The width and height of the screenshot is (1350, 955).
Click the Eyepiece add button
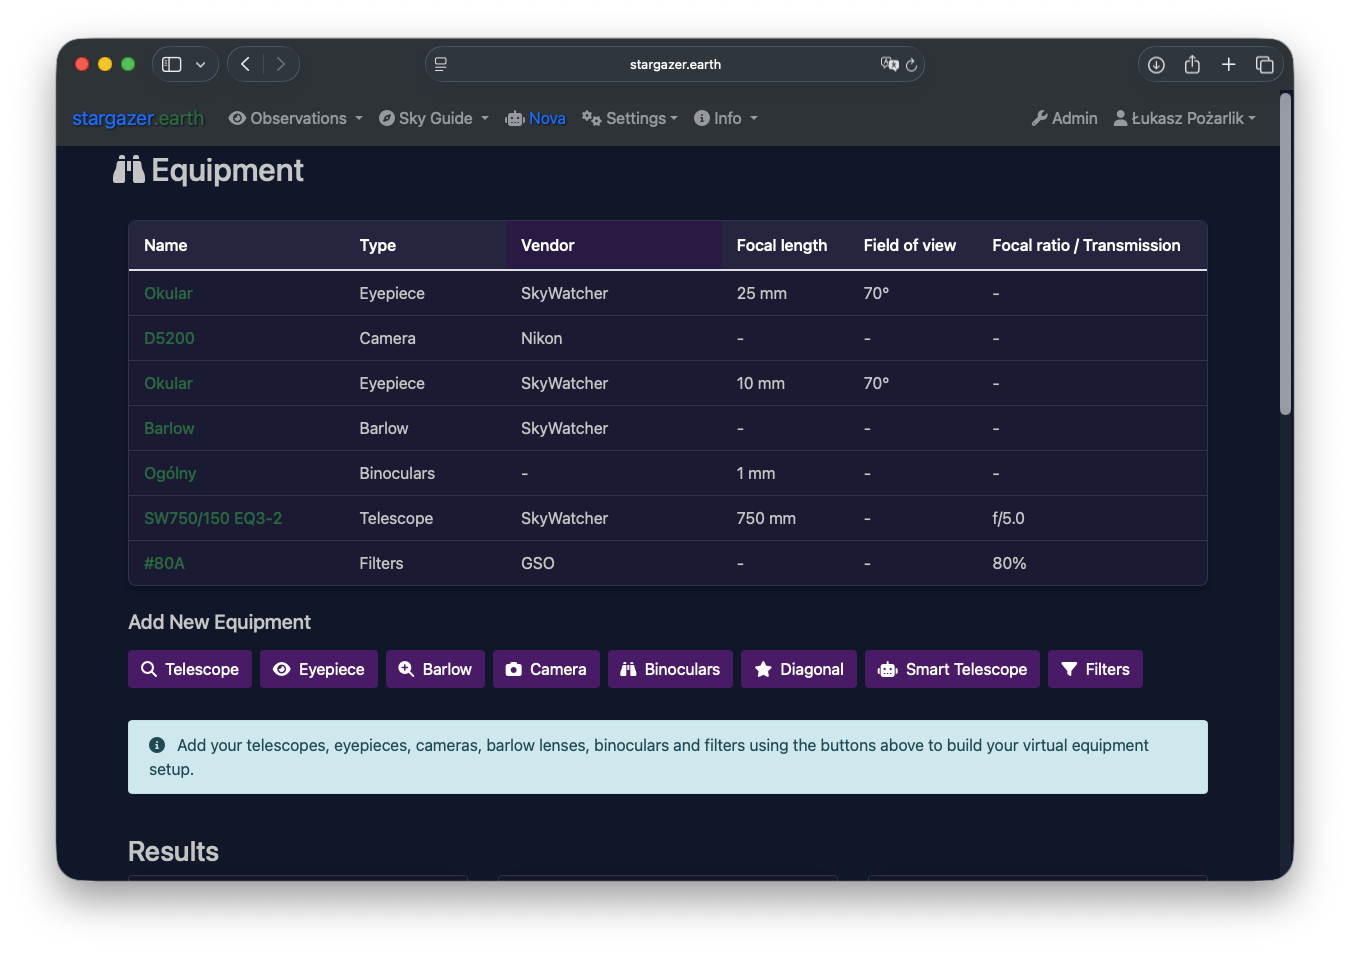[319, 669]
